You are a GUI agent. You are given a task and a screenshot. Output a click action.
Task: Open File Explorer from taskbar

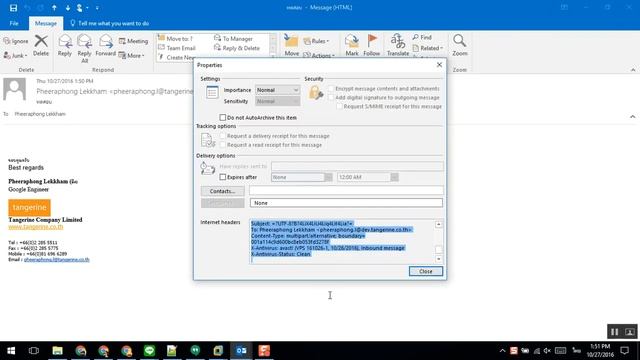point(58,351)
